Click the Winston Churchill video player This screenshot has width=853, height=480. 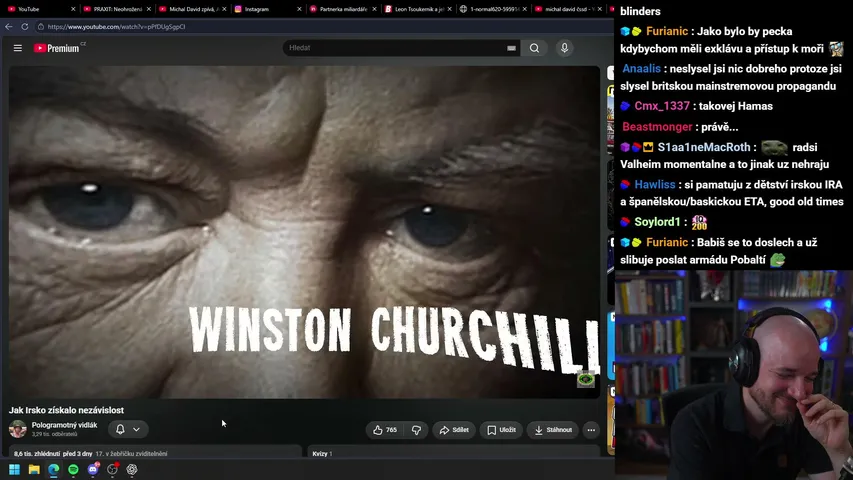pos(304,232)
